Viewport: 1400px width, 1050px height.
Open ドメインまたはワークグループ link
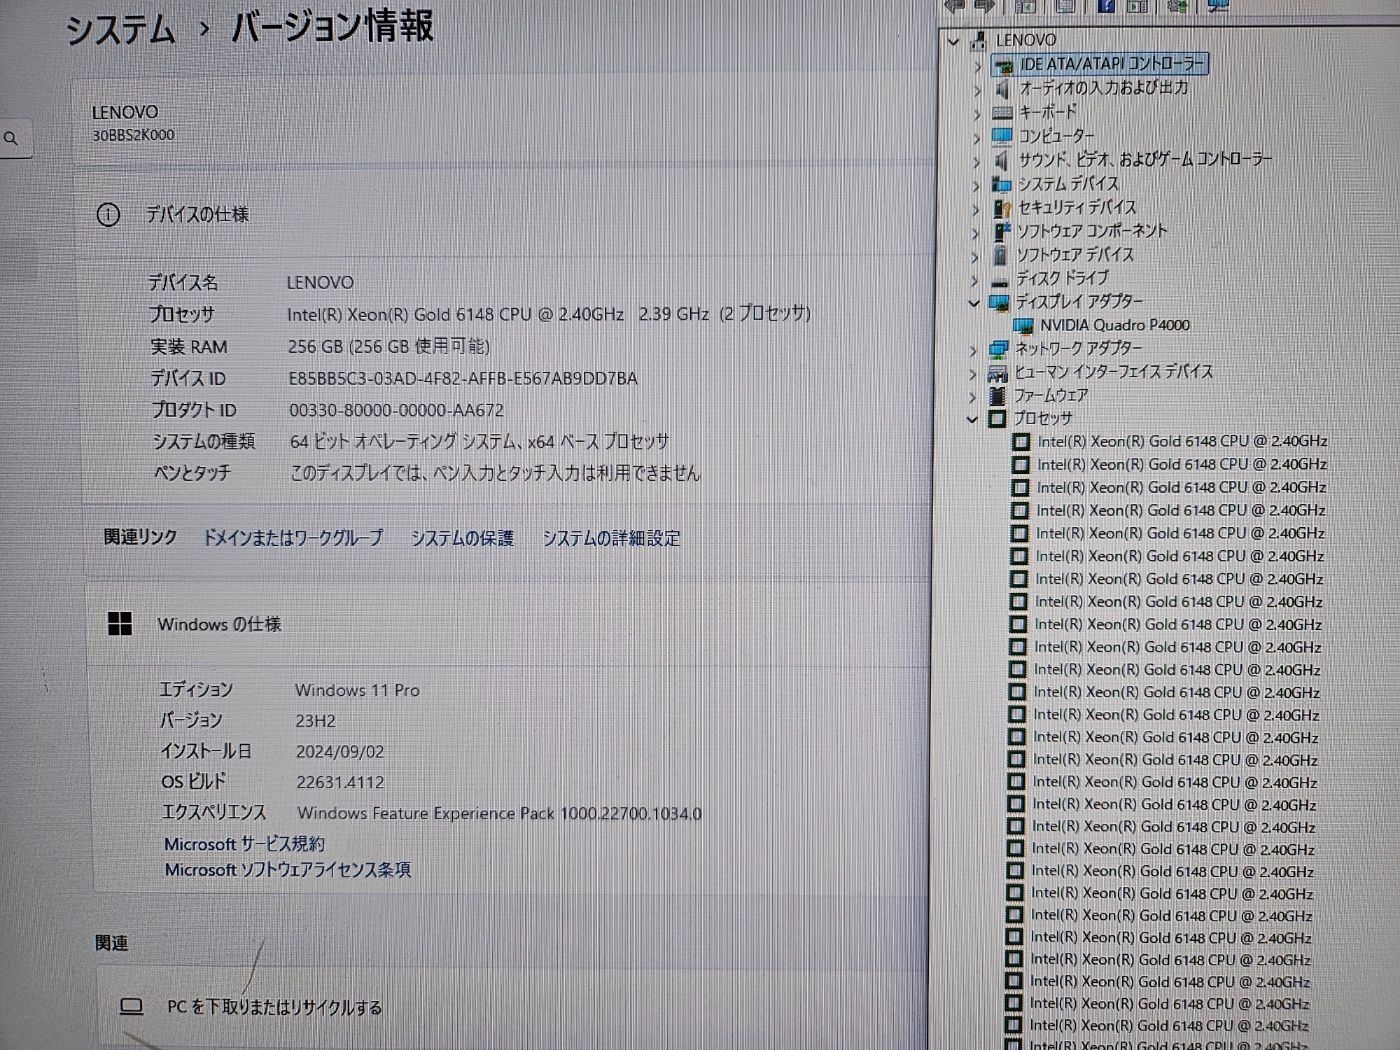coord(293,538)
